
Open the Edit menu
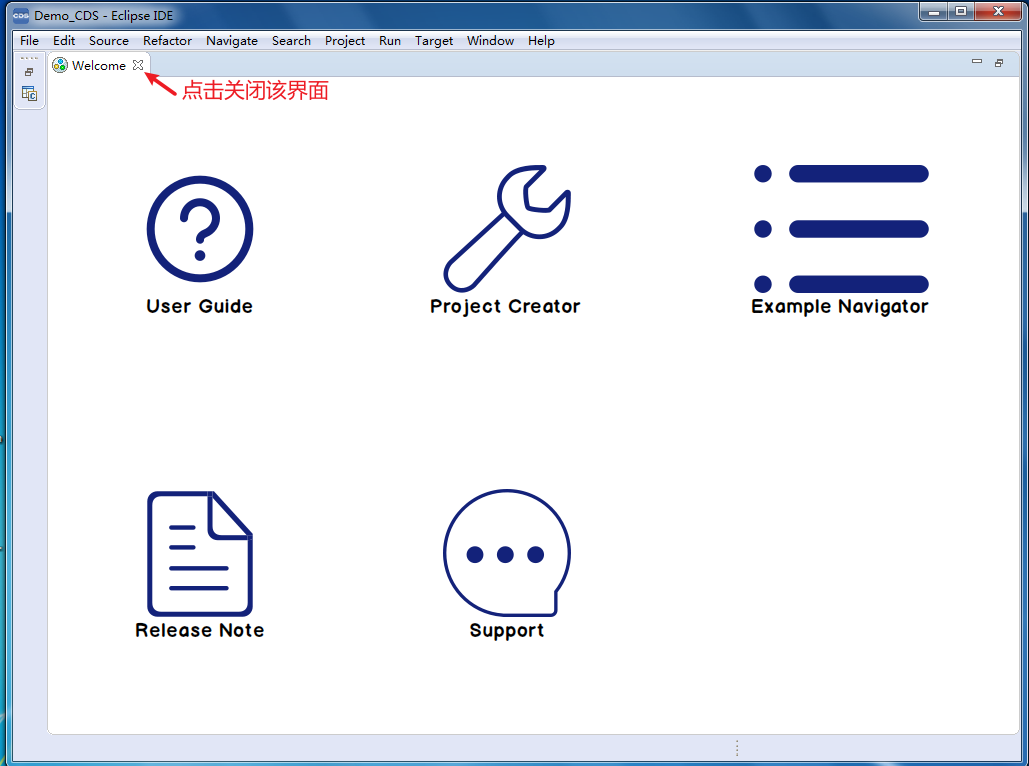(x=64, y=41)
